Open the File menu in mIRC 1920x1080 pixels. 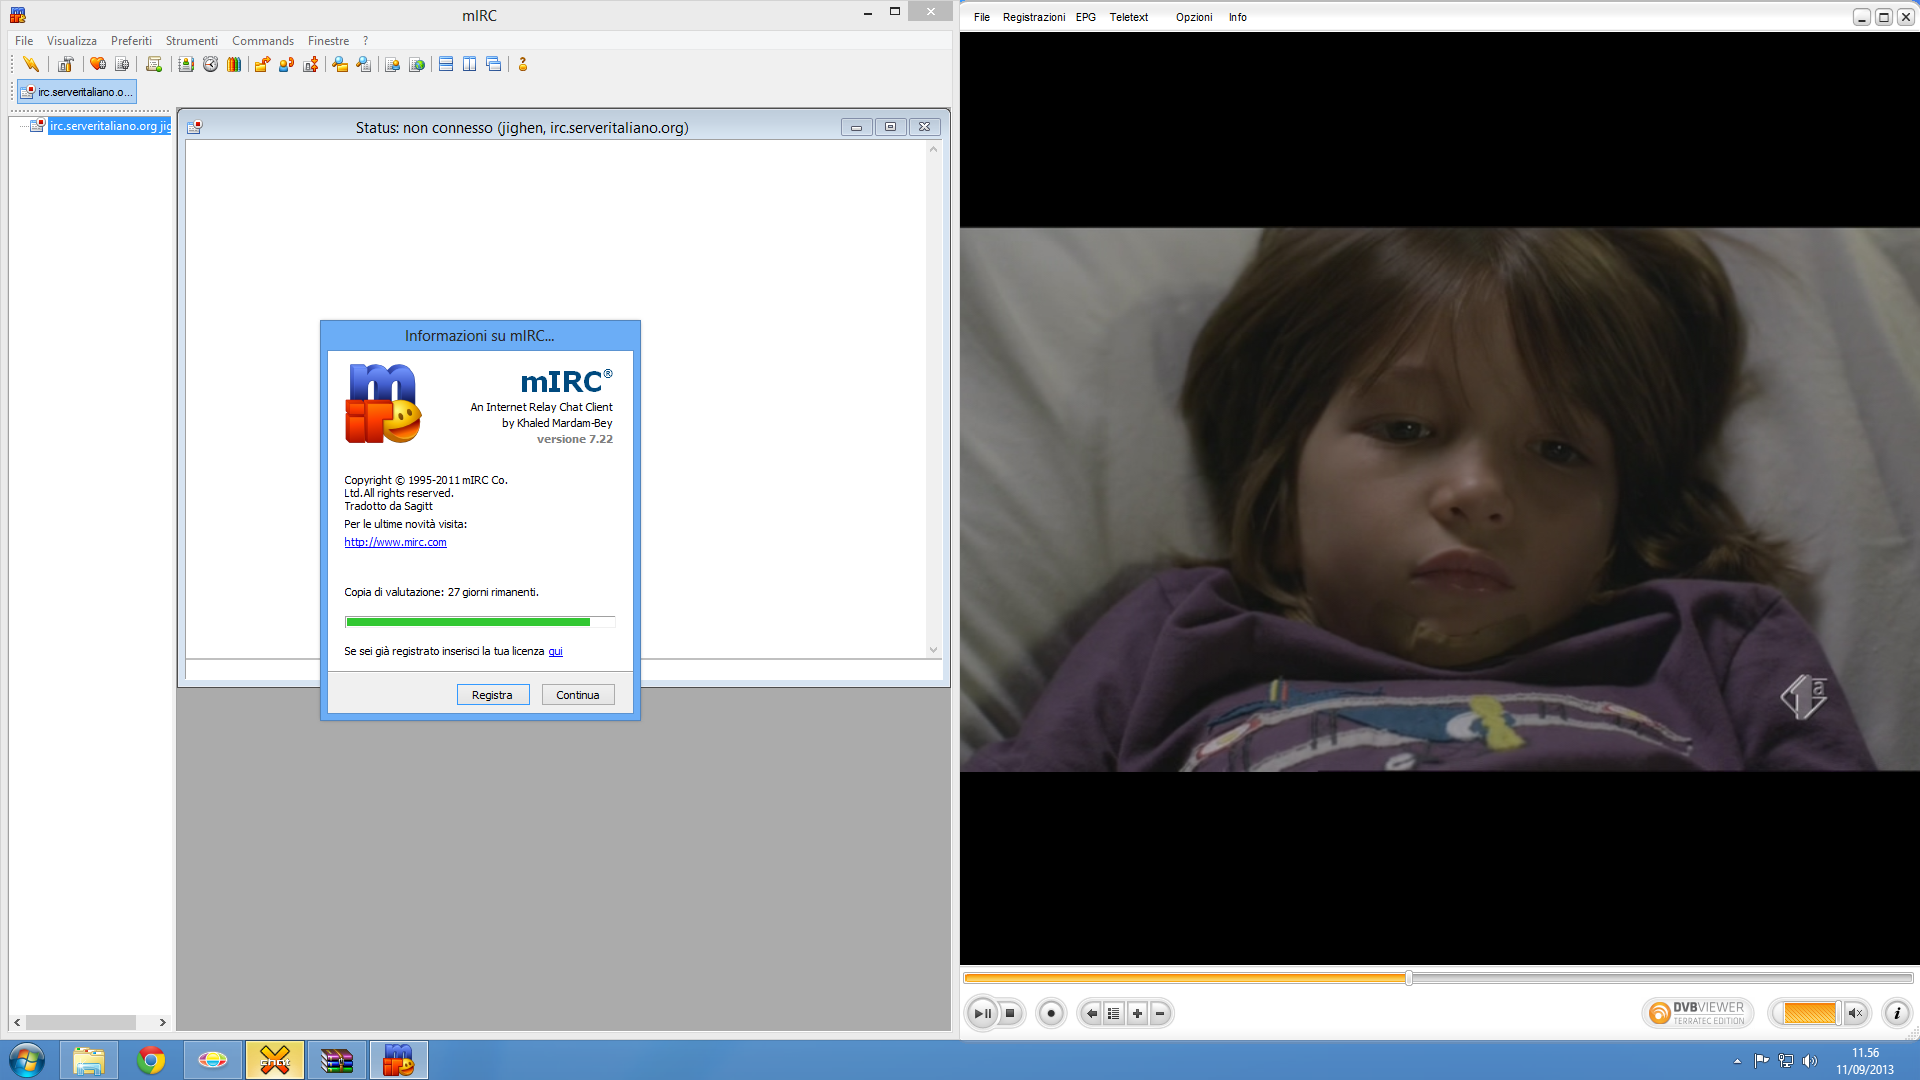tap(24, 41)
